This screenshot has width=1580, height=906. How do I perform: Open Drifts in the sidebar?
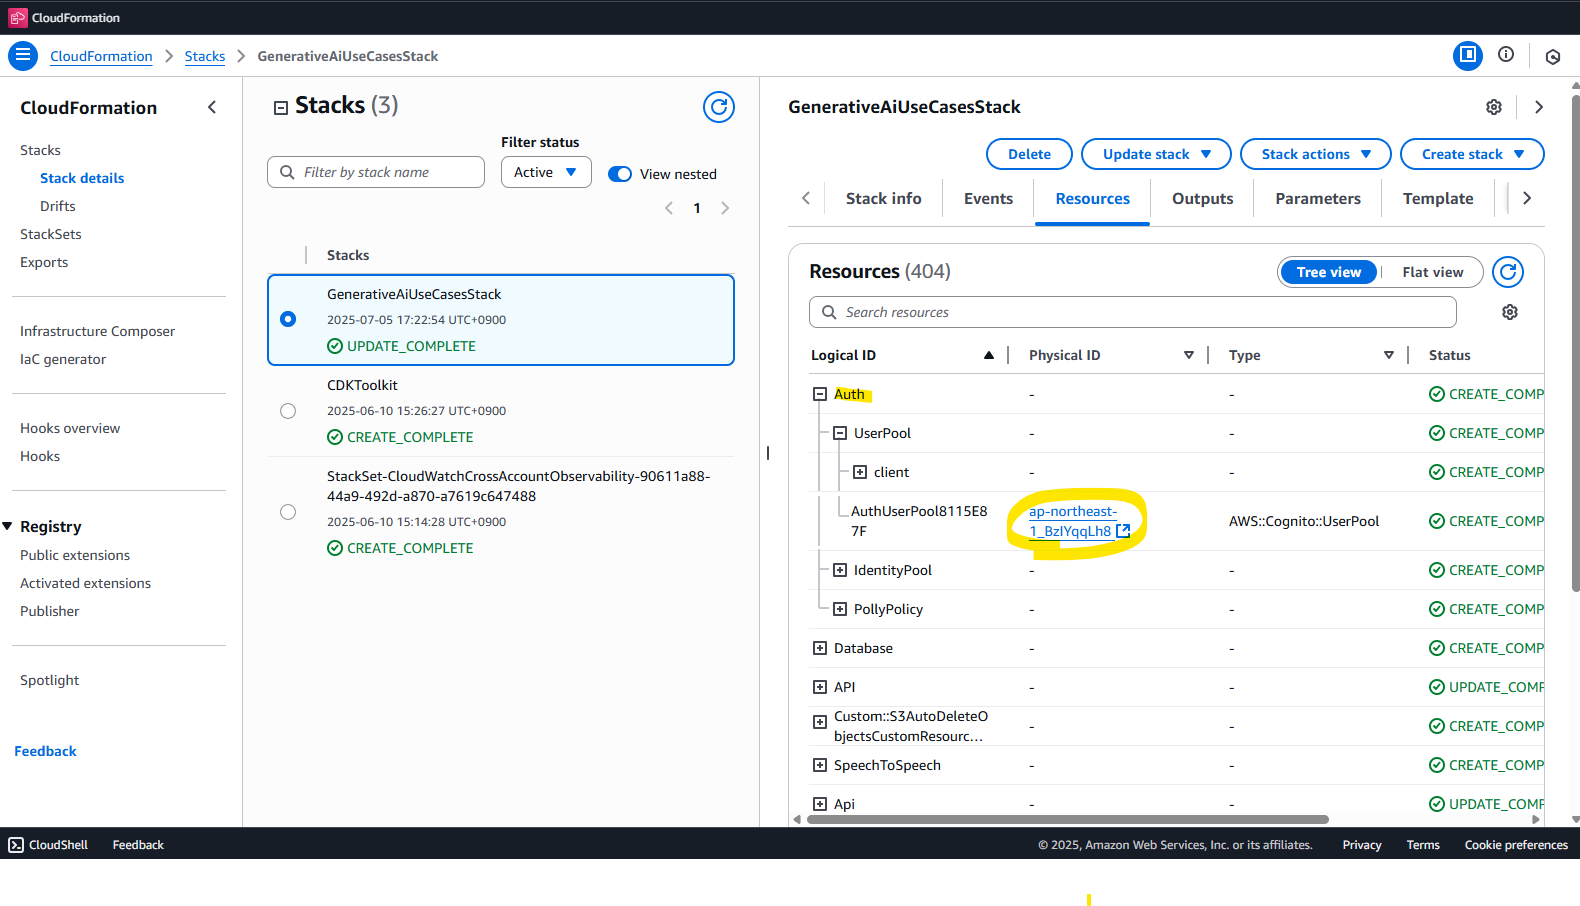(x=58, y=206)
